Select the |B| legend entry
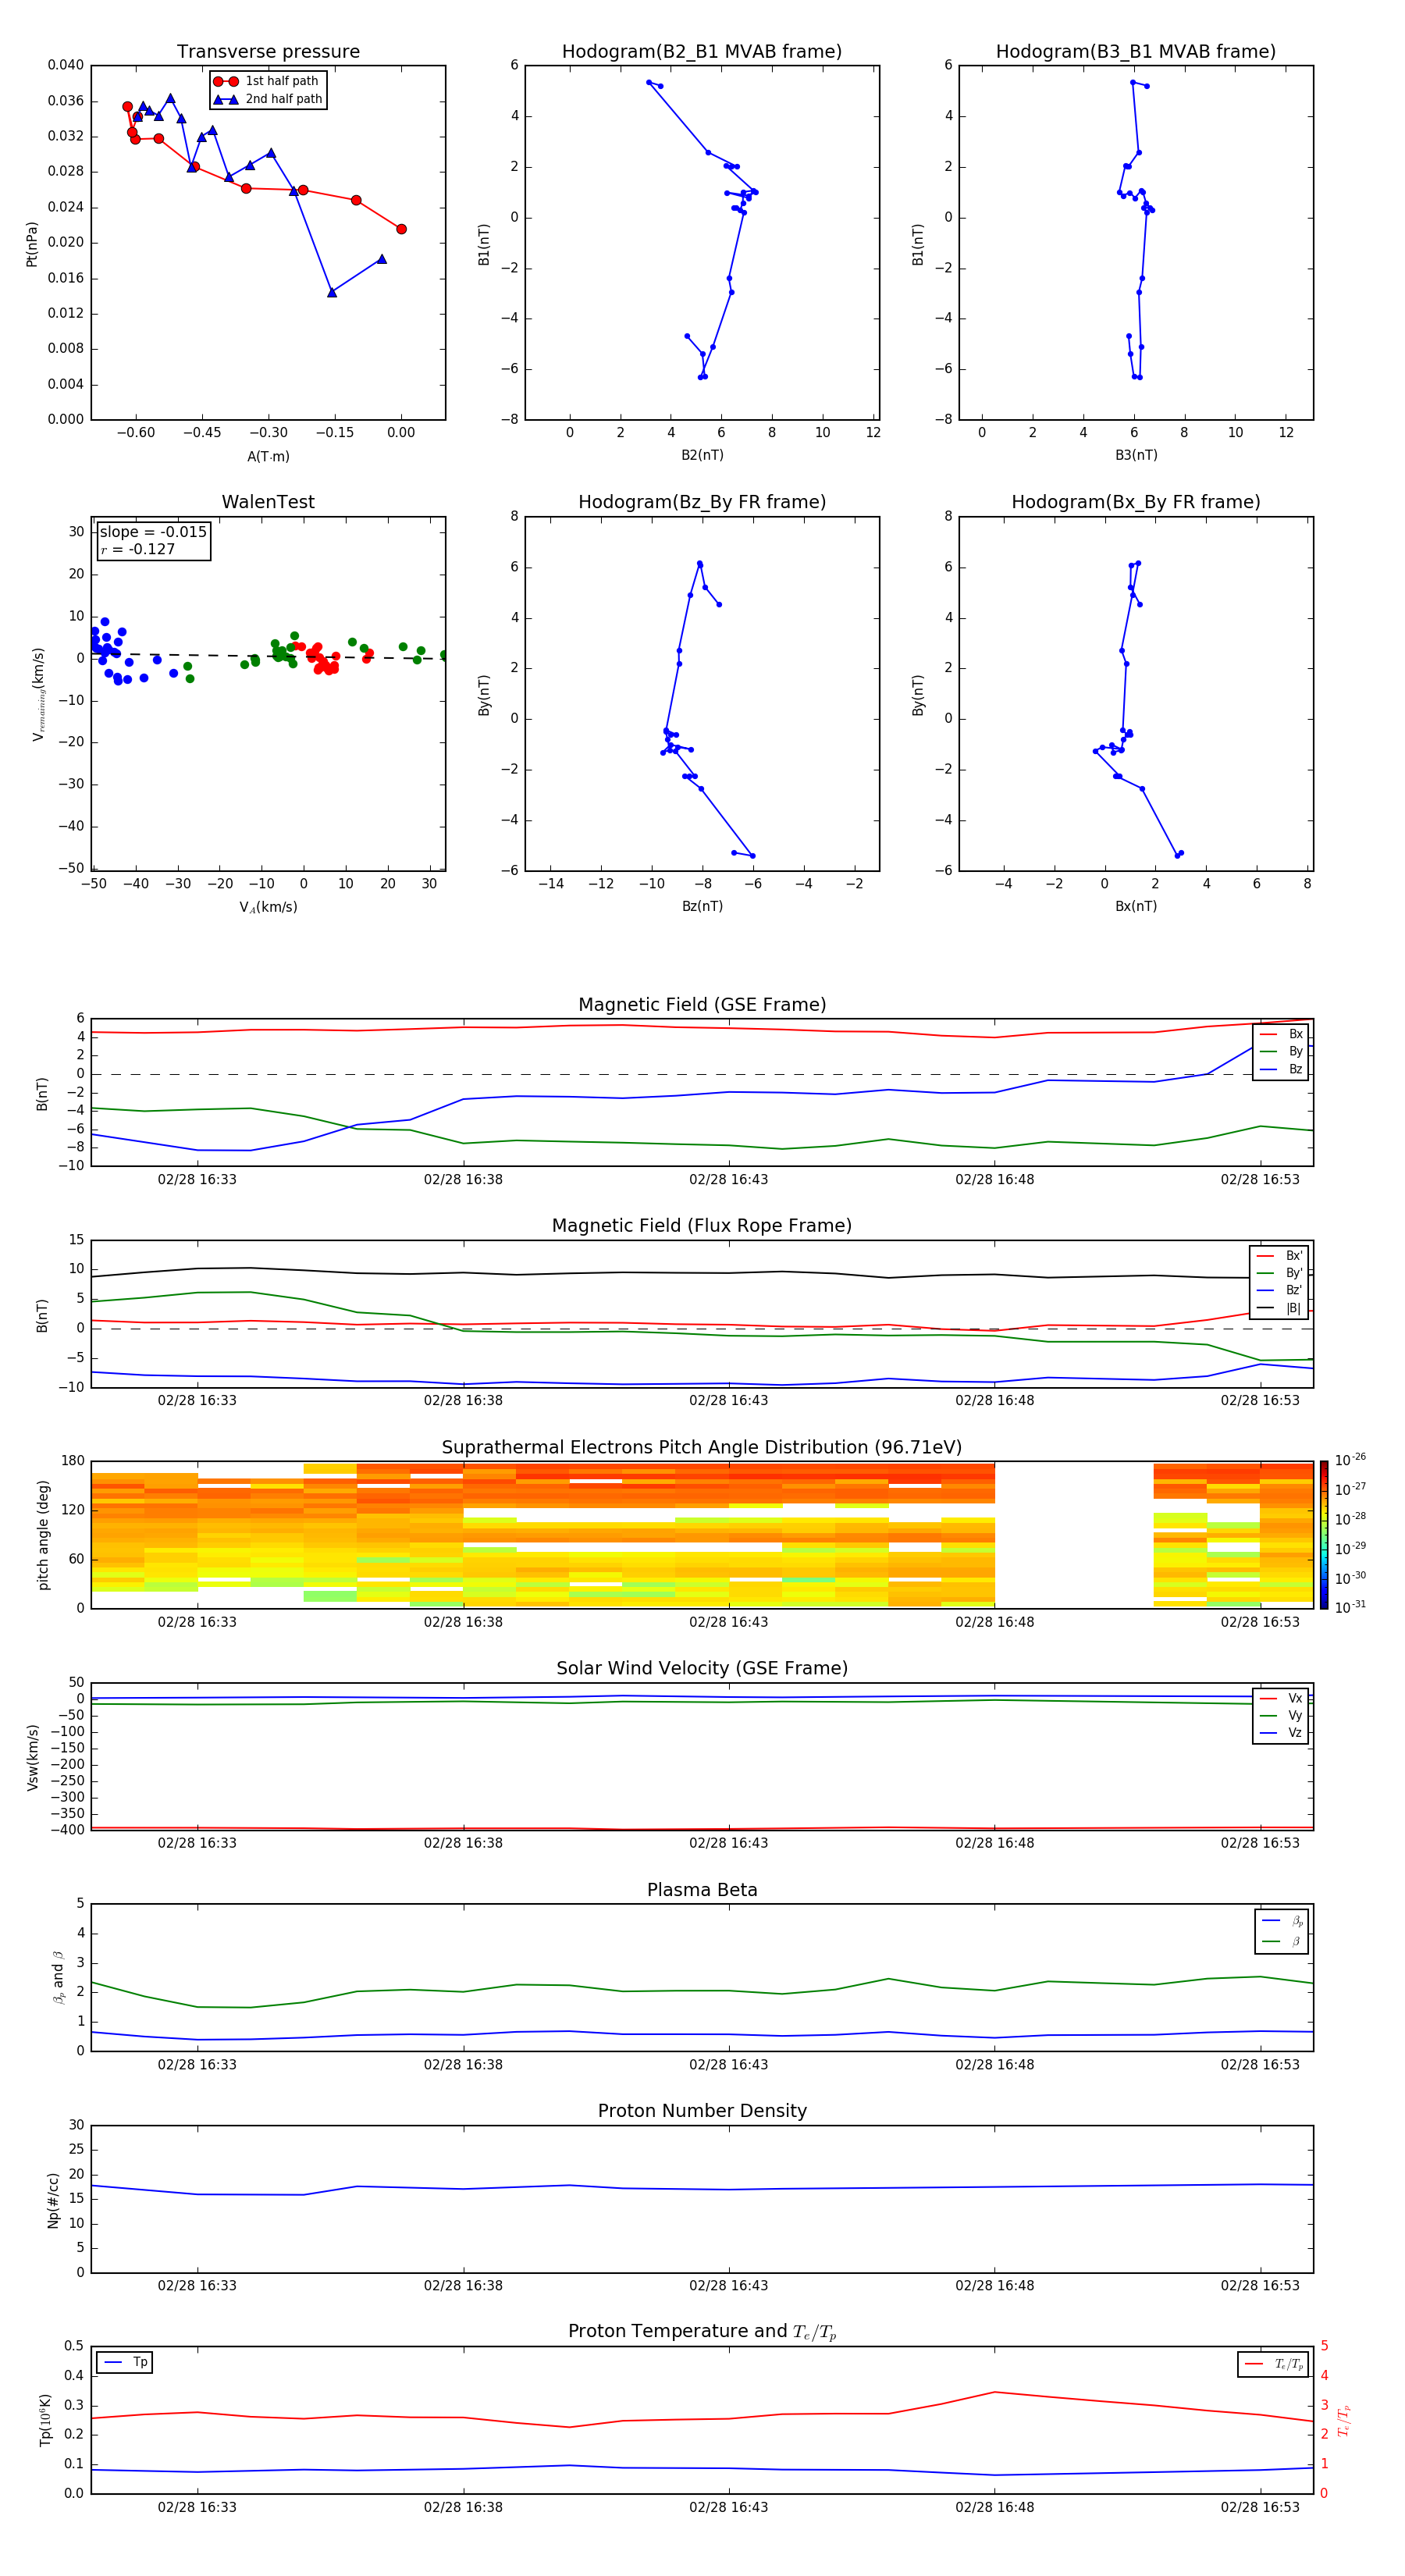1405x2576 pixels. coord(1280,1308)
